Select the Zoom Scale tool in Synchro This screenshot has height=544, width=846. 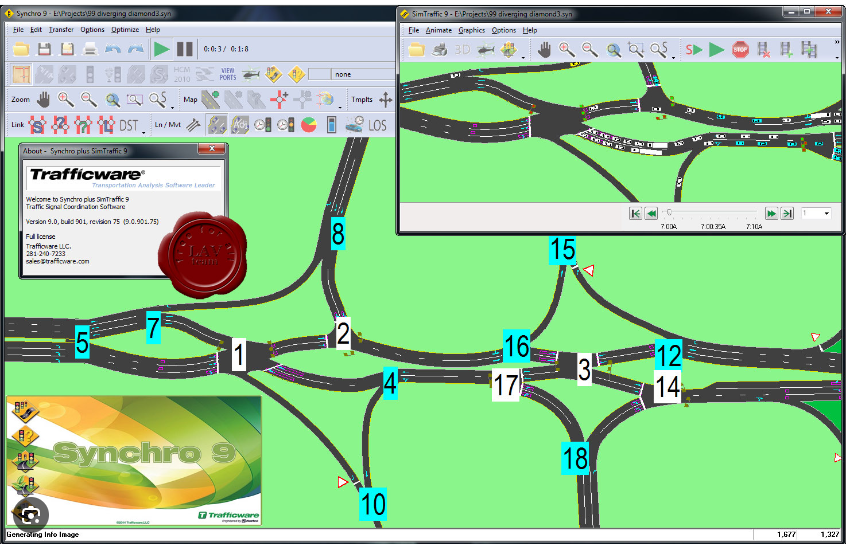[x=158, y=99]
